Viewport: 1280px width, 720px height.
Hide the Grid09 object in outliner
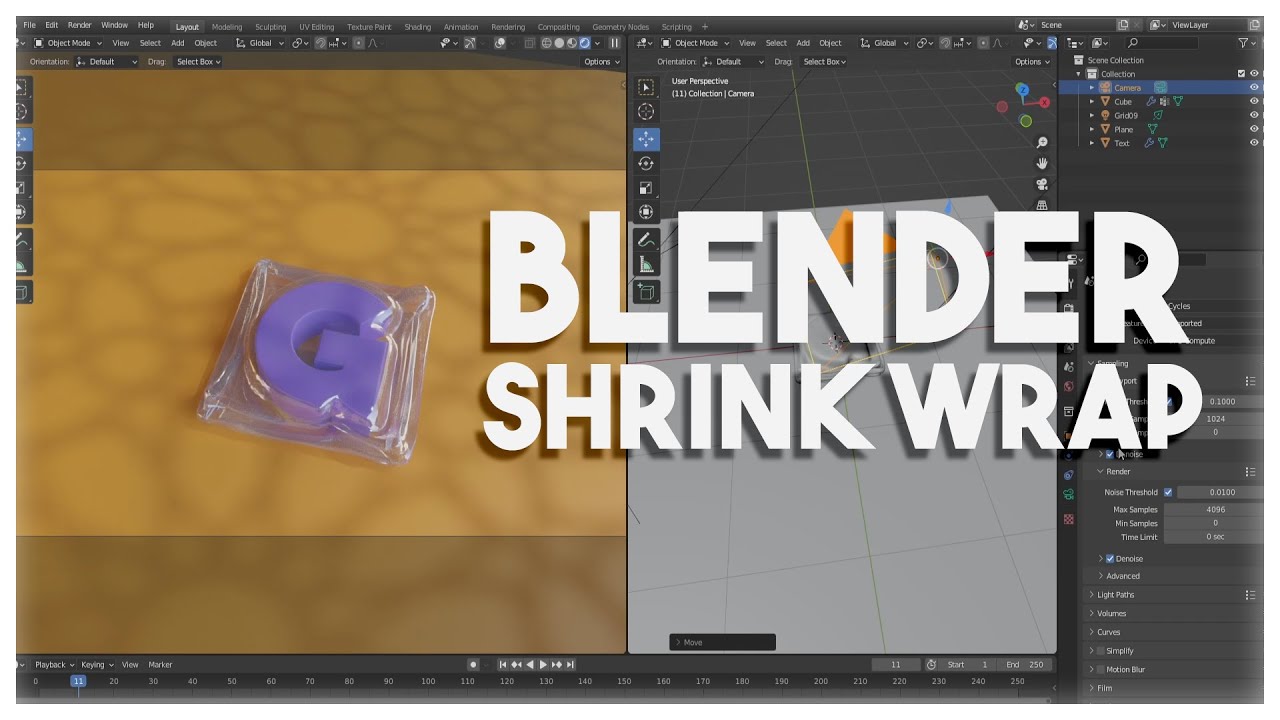[x=1254, y=115]
